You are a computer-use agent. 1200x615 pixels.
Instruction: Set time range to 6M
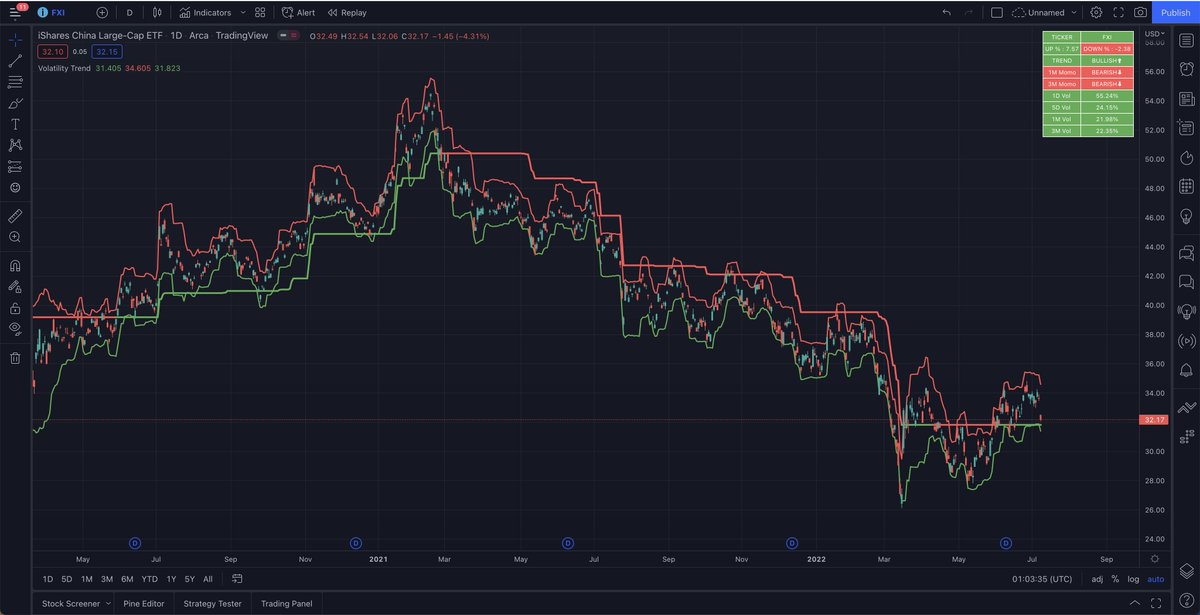pos(127,579)
